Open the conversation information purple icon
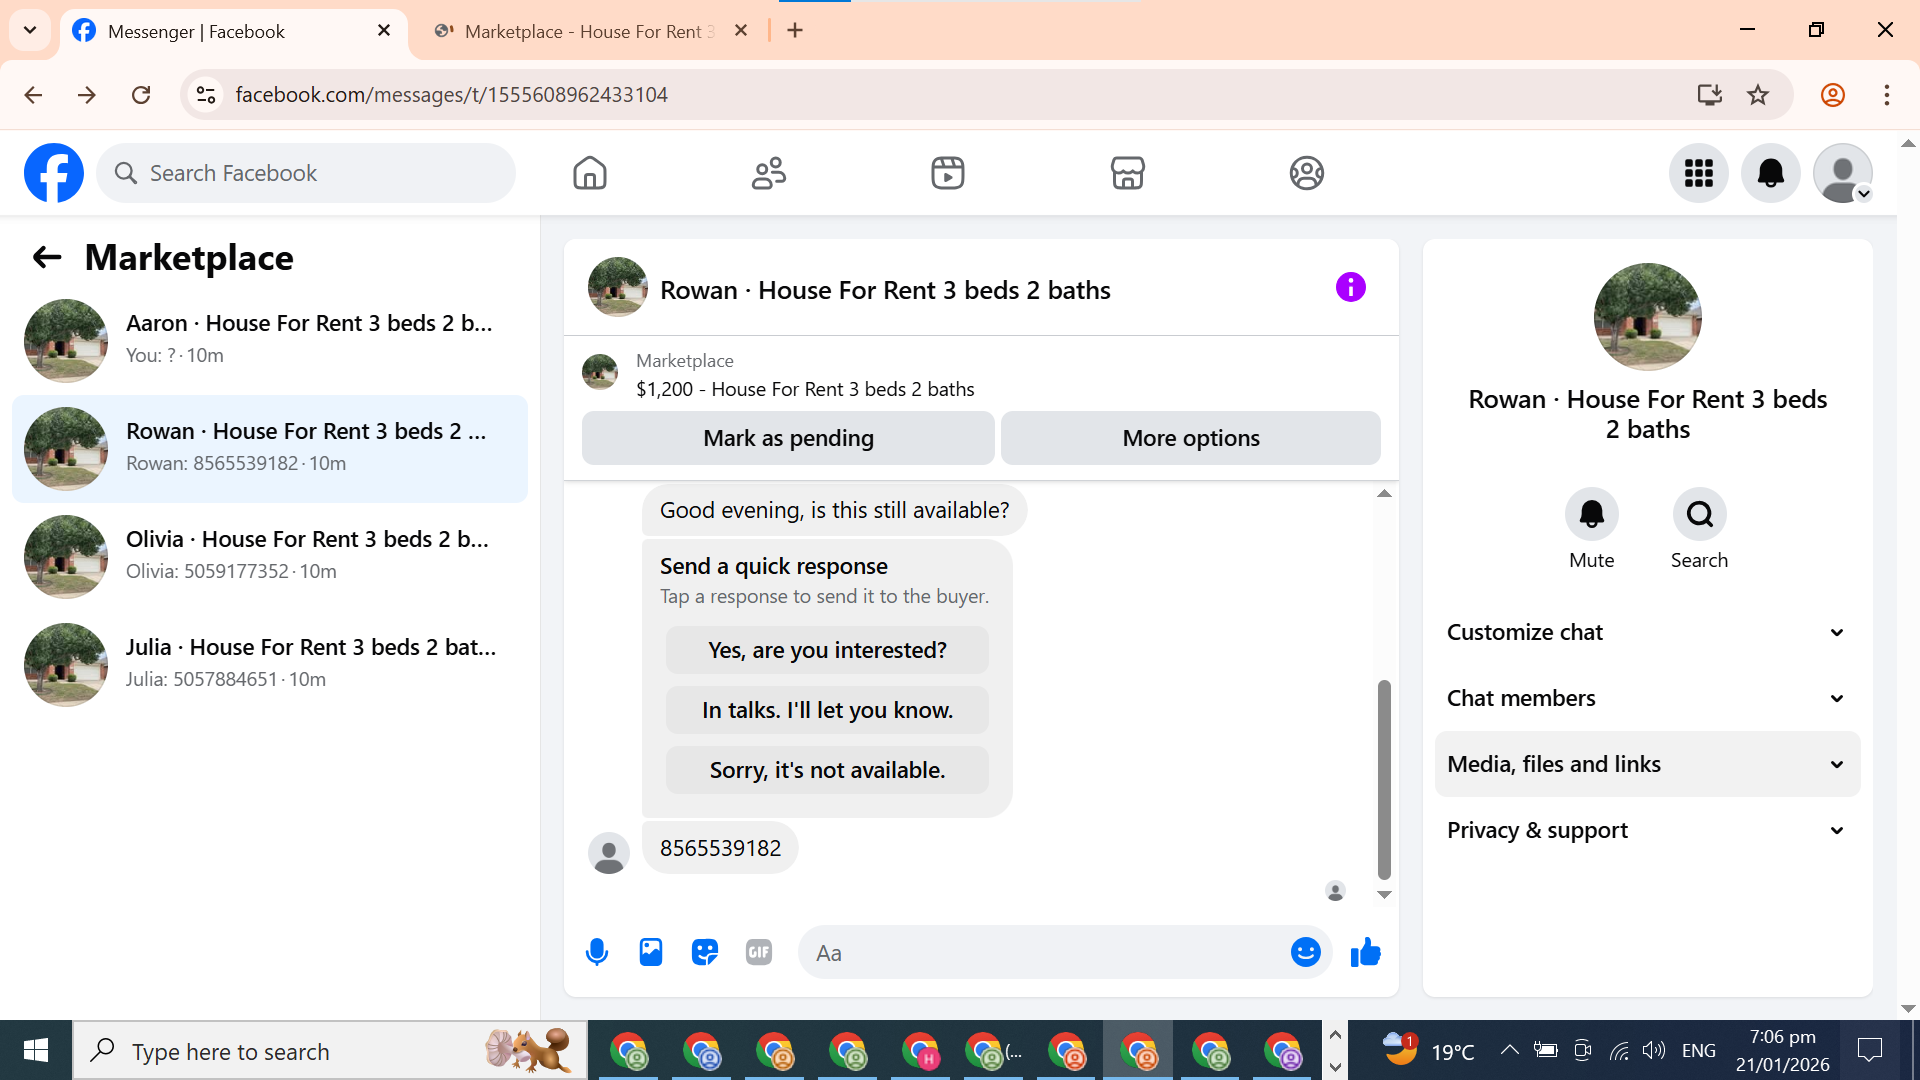This screenshot has height=1080, width=1920. click(1350, 288)
